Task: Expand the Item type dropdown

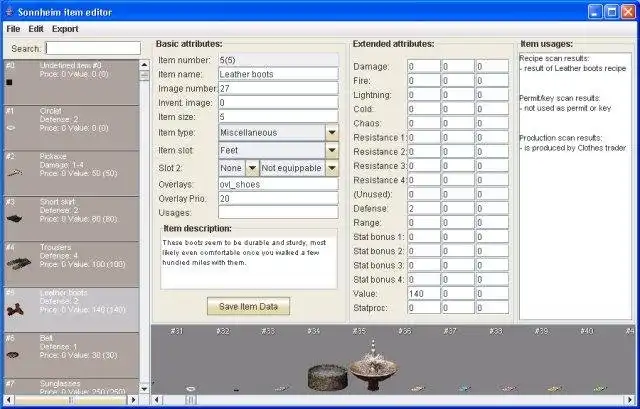Action: coord(332,133)
